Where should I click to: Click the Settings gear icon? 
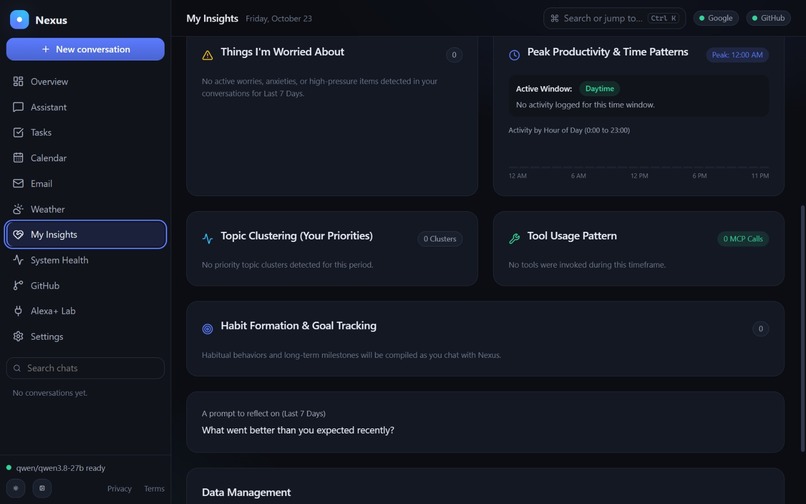click(18, 336)
